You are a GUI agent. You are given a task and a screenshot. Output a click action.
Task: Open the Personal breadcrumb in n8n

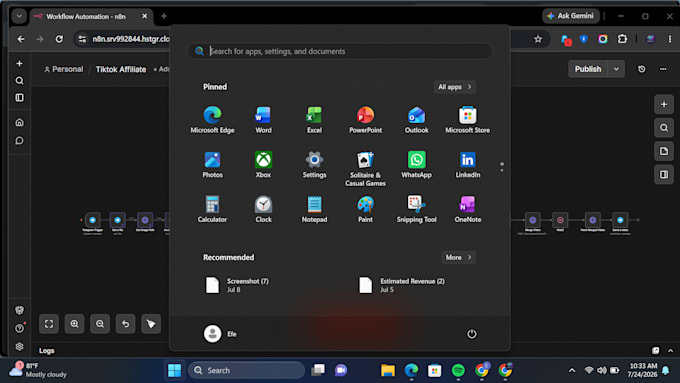pyautogui.click(x=64, y=69)
